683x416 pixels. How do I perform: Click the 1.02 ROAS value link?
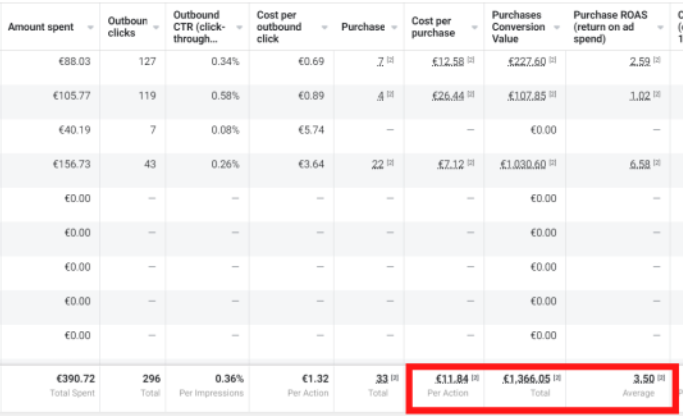[640, 96]
